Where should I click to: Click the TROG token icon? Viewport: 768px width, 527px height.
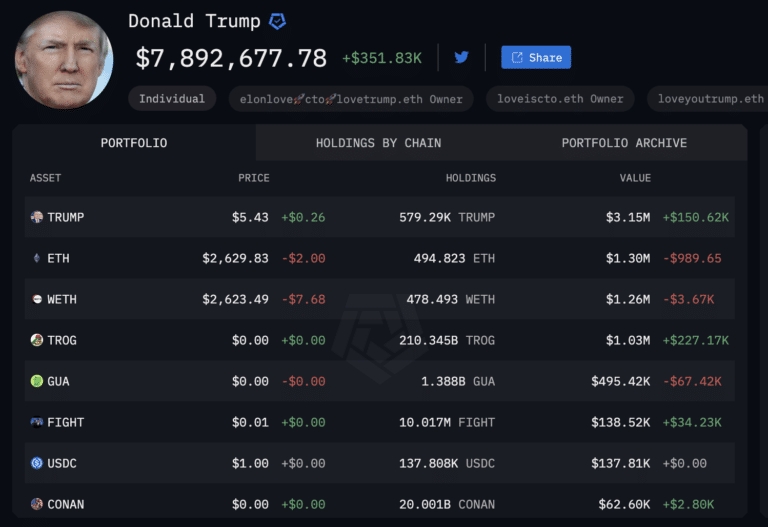(x=37, y=340)
